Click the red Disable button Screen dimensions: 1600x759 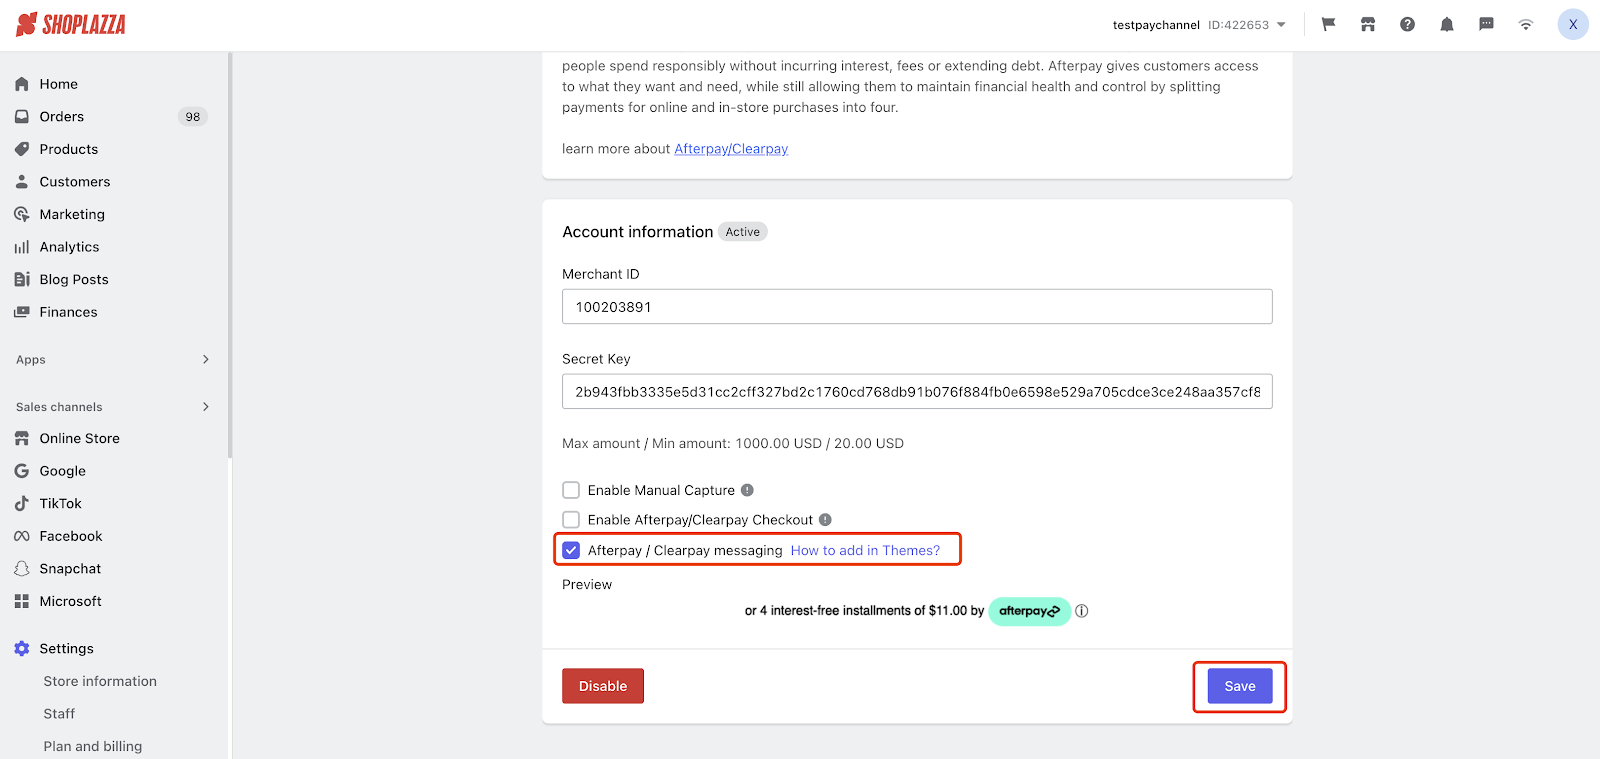(x=603, y=686)
